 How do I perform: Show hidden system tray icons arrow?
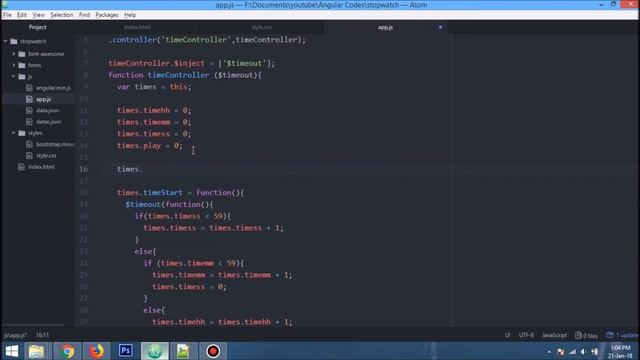[x=549, y=352]
